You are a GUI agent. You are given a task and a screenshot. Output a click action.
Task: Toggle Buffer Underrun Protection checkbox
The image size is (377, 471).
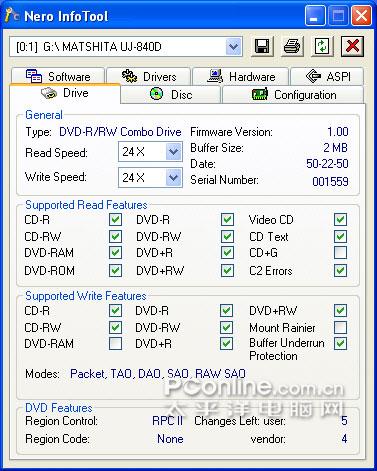340,343
